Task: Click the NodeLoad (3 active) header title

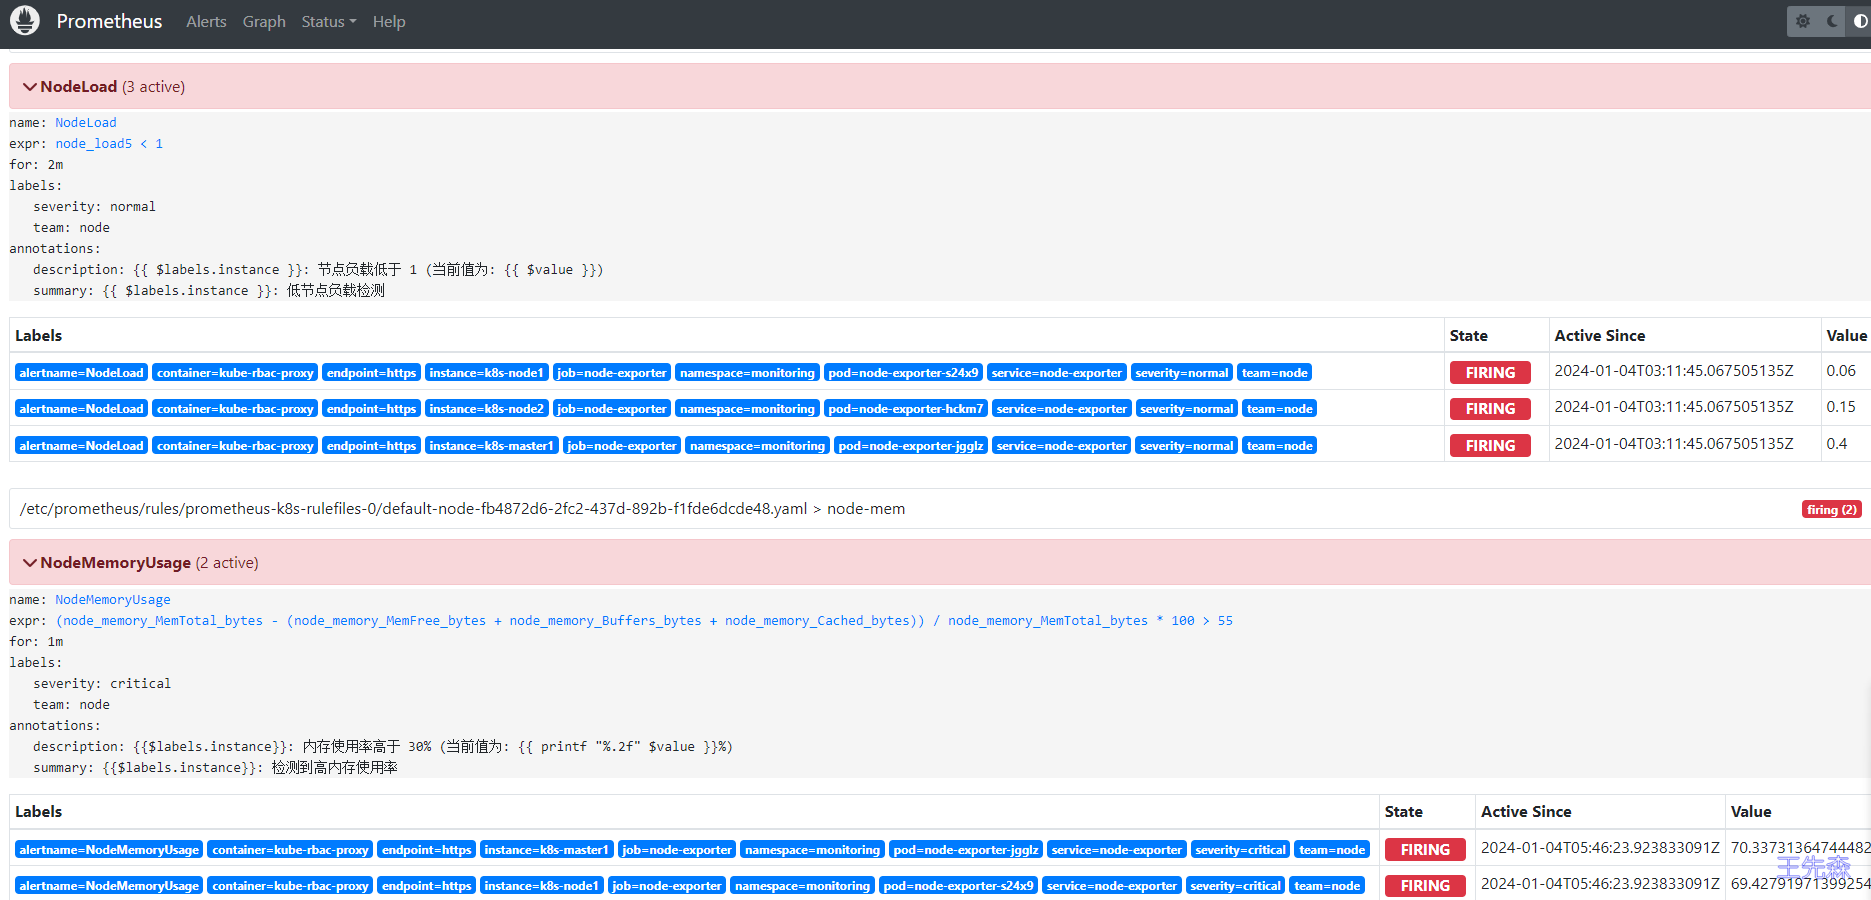Action: (113, 87)
